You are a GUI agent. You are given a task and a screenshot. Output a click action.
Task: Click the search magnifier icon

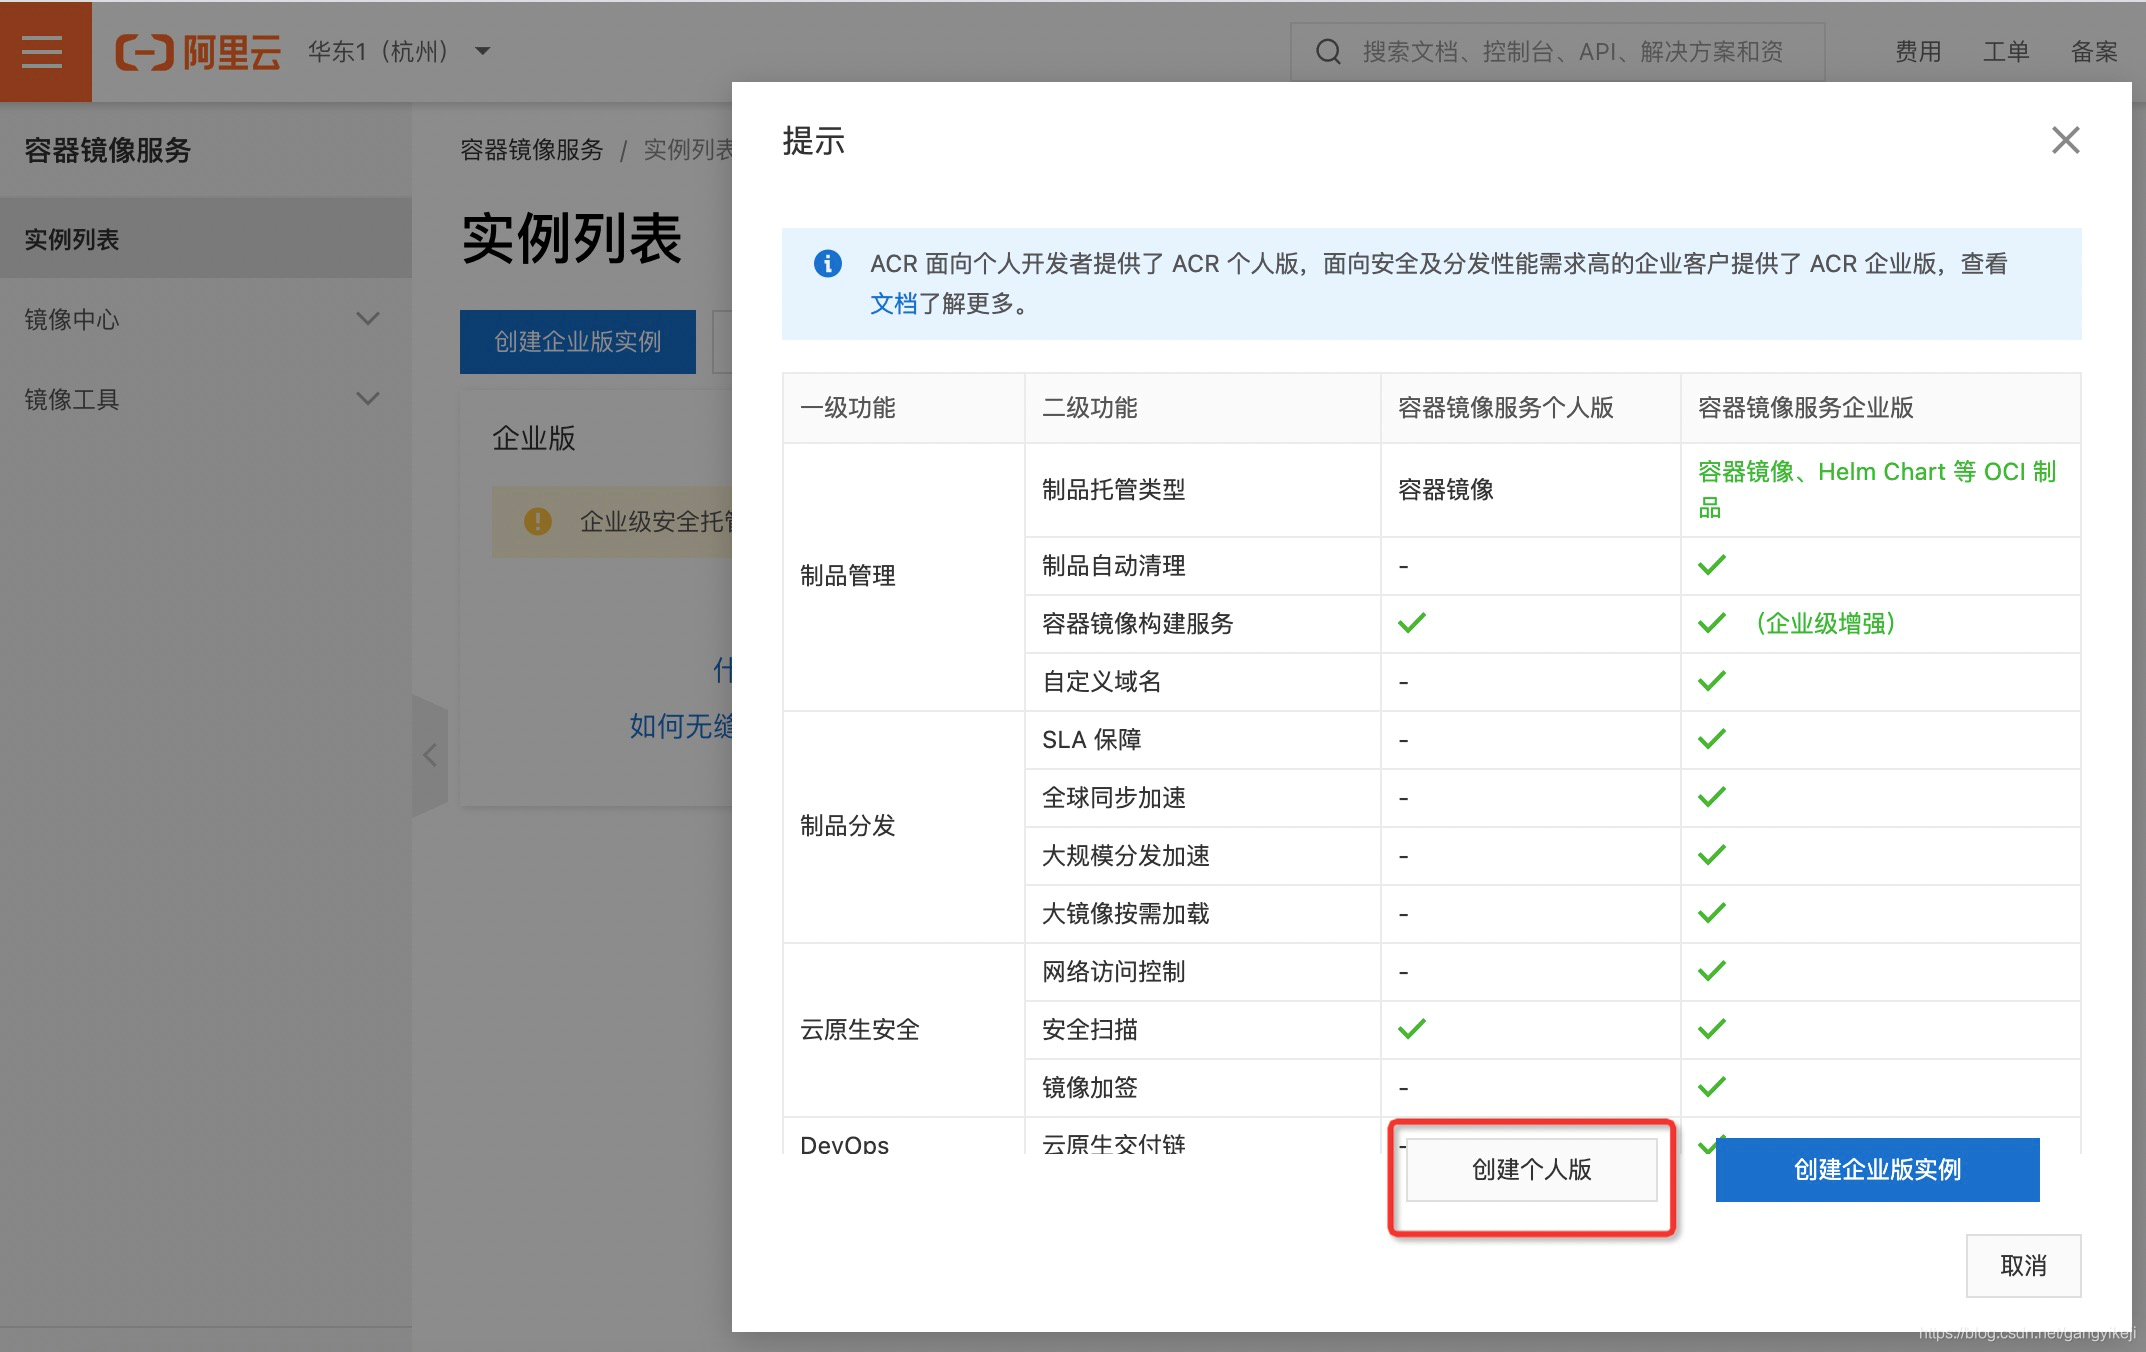(1328, 51)
